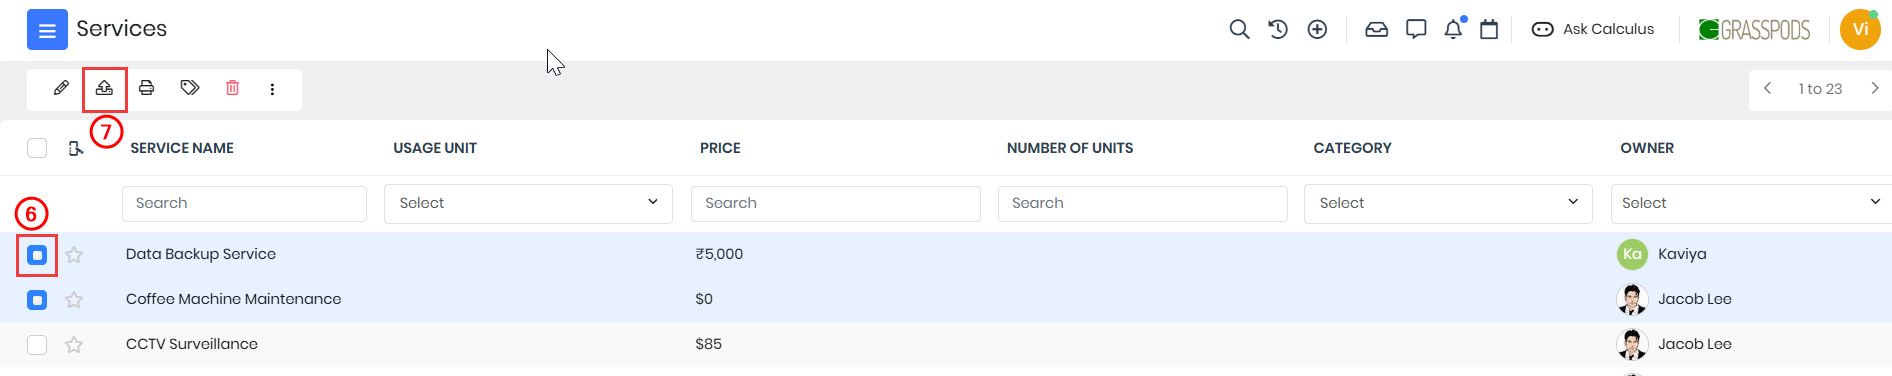Screen dimensions: 1892x376
Task: Click the pencil edit icon
Action: pyautogui.click(x=61, y=88)
